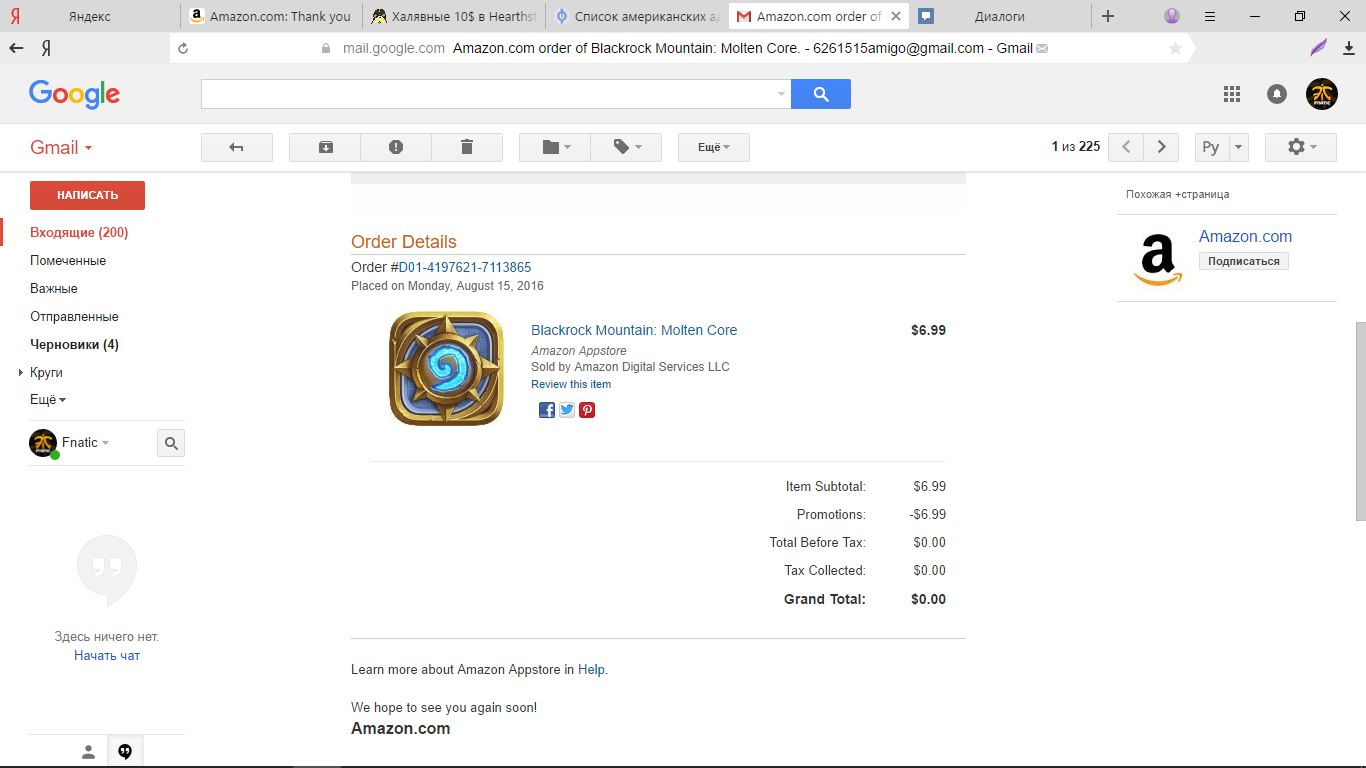This screenshot has width=1366, height=768.
Task: Open the Входящие (200) folder
Action: tap(79, 233)
